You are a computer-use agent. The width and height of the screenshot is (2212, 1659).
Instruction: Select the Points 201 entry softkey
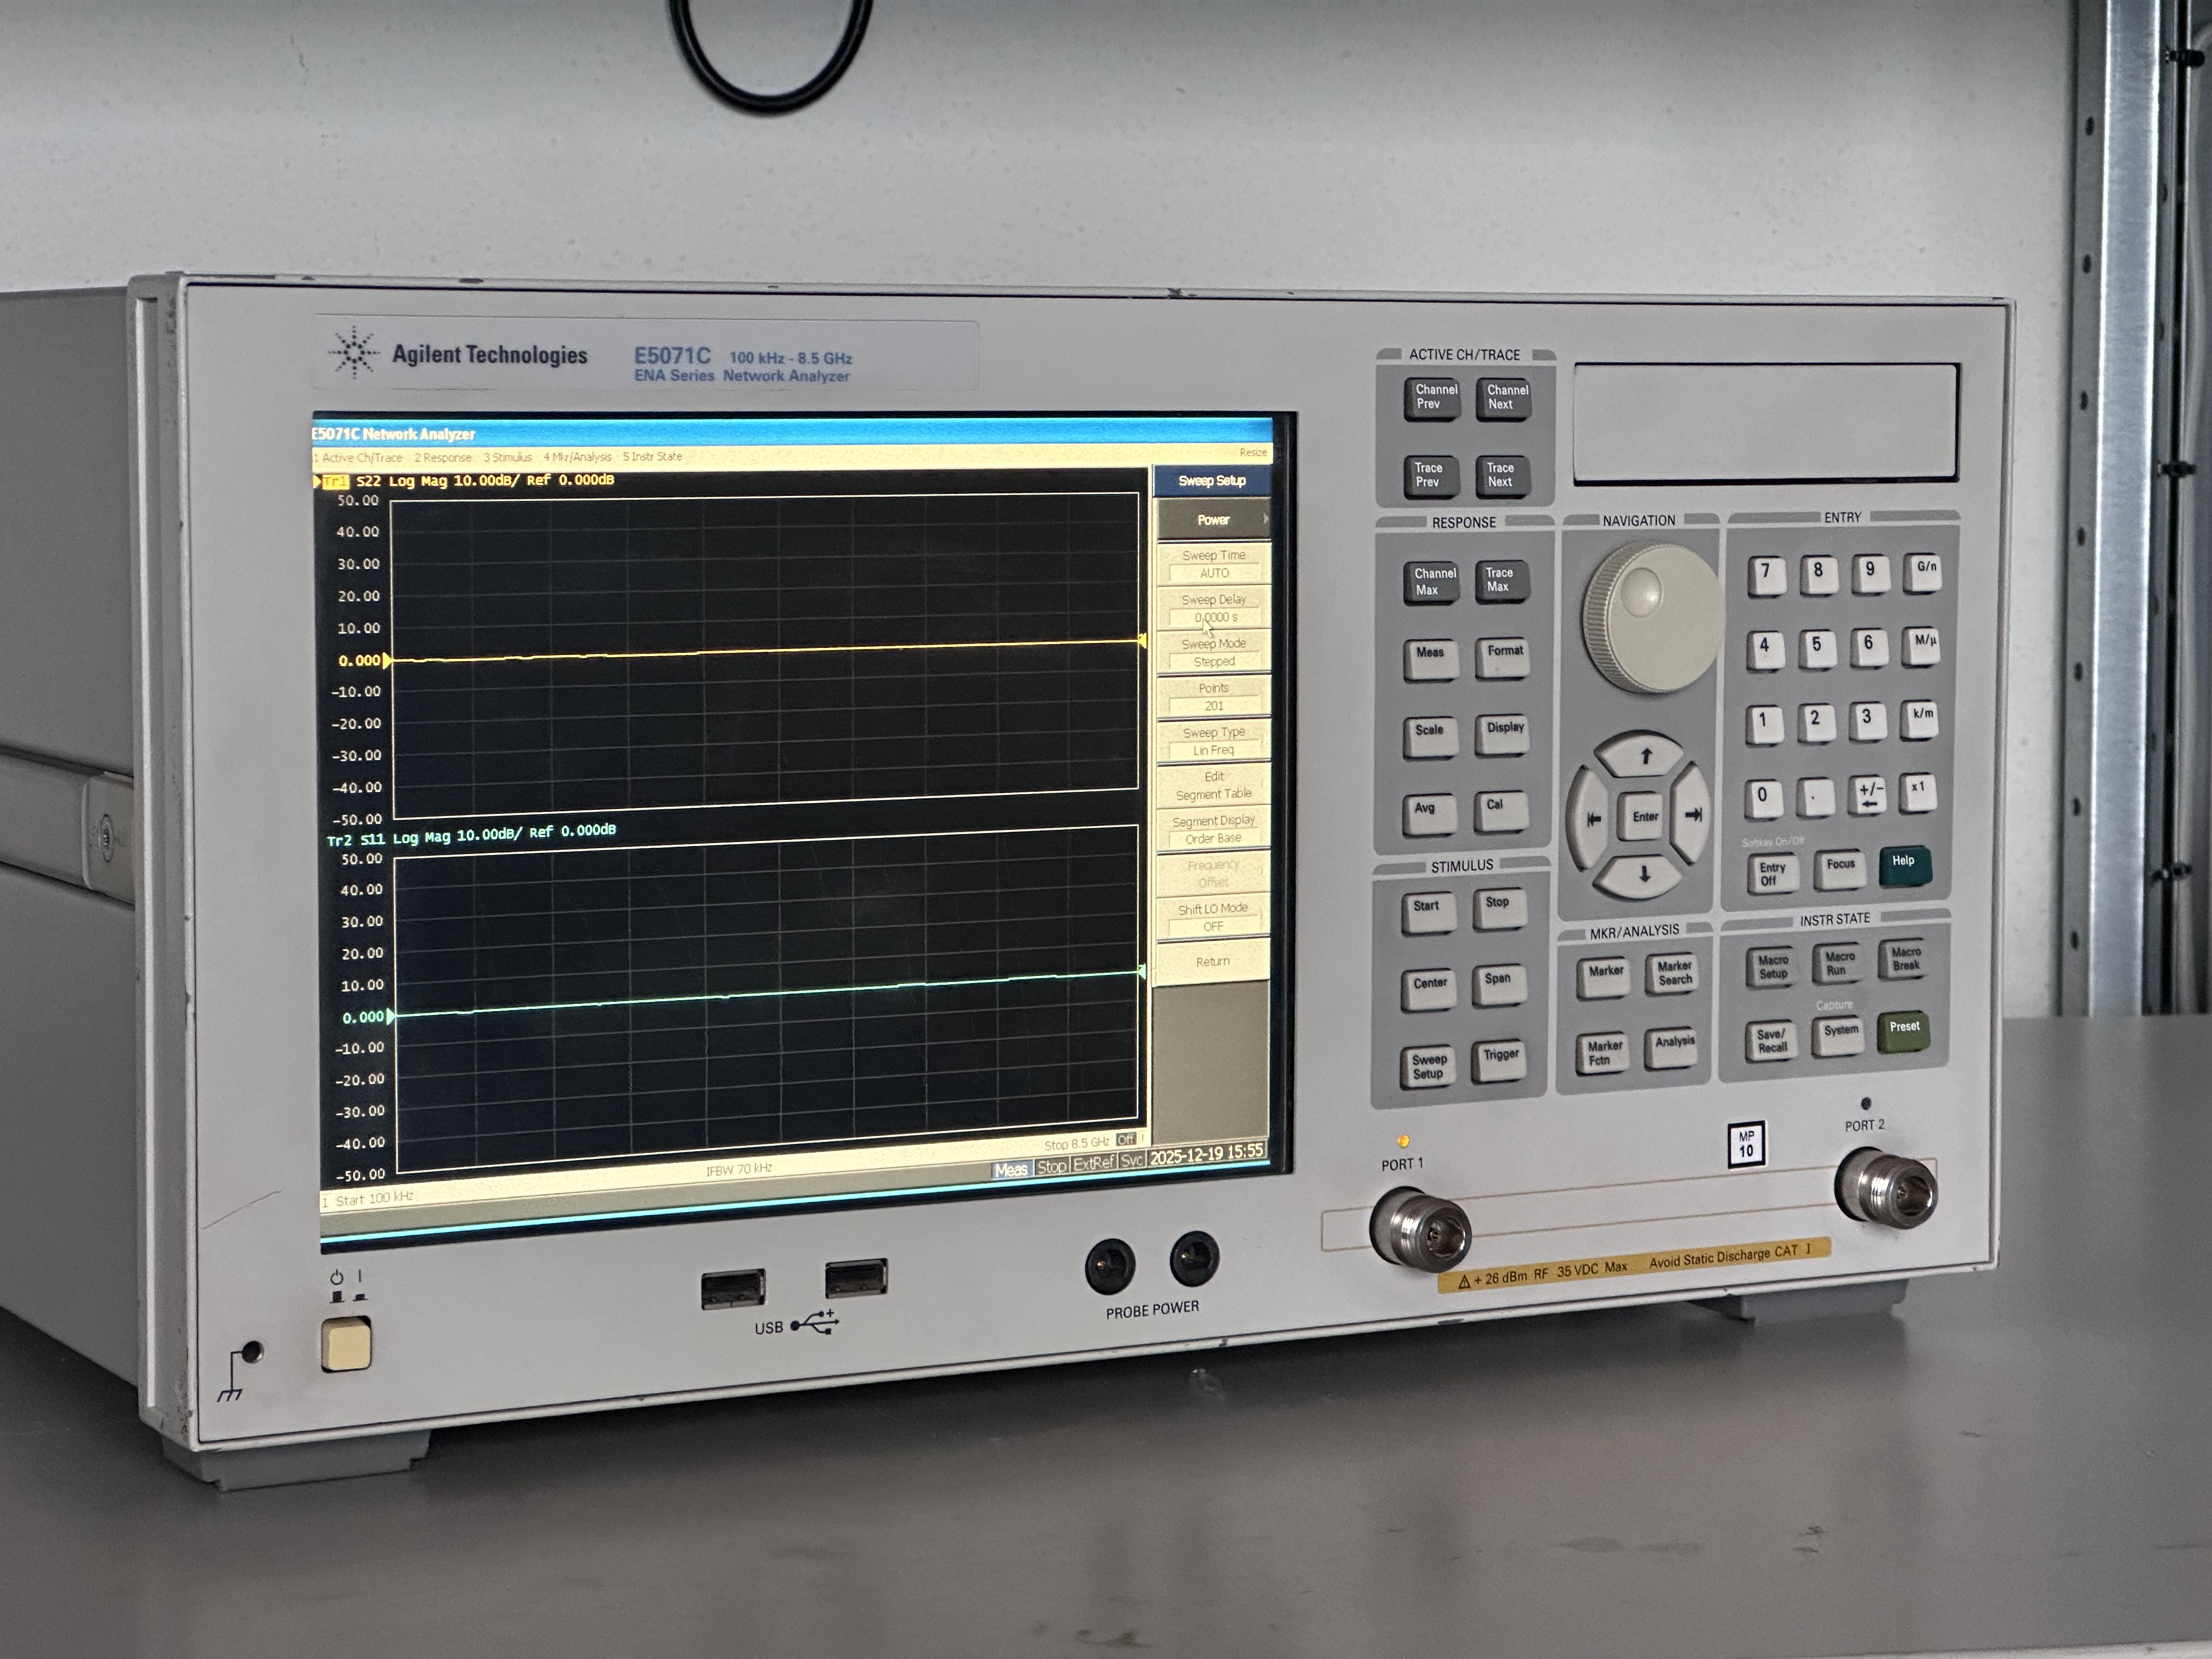tap(1214, 696)
